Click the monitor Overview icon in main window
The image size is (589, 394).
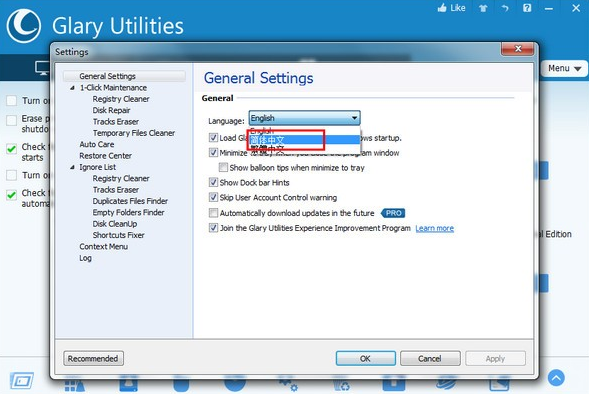[42, 68]
